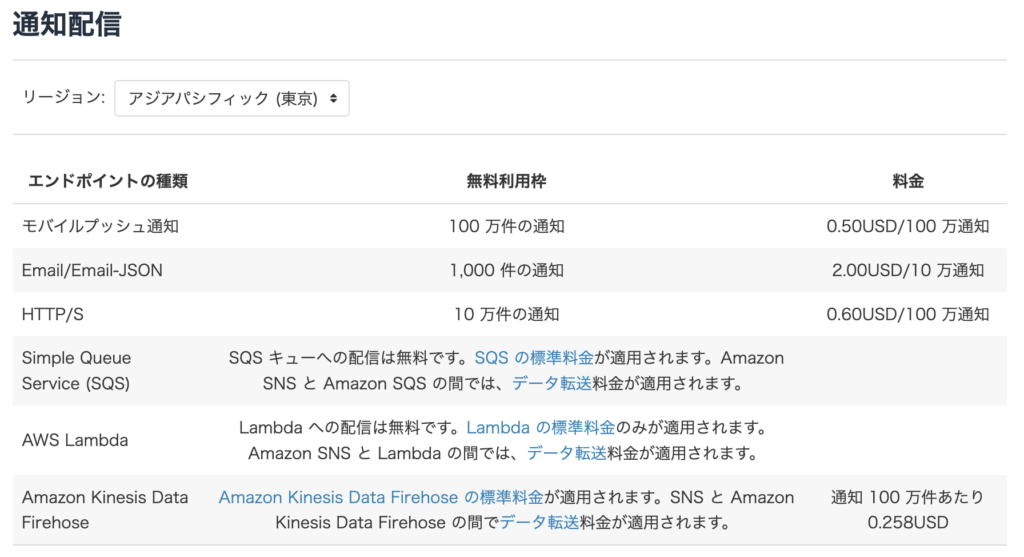Open データ転送 link in AWS Lambda row

point(566,453)
